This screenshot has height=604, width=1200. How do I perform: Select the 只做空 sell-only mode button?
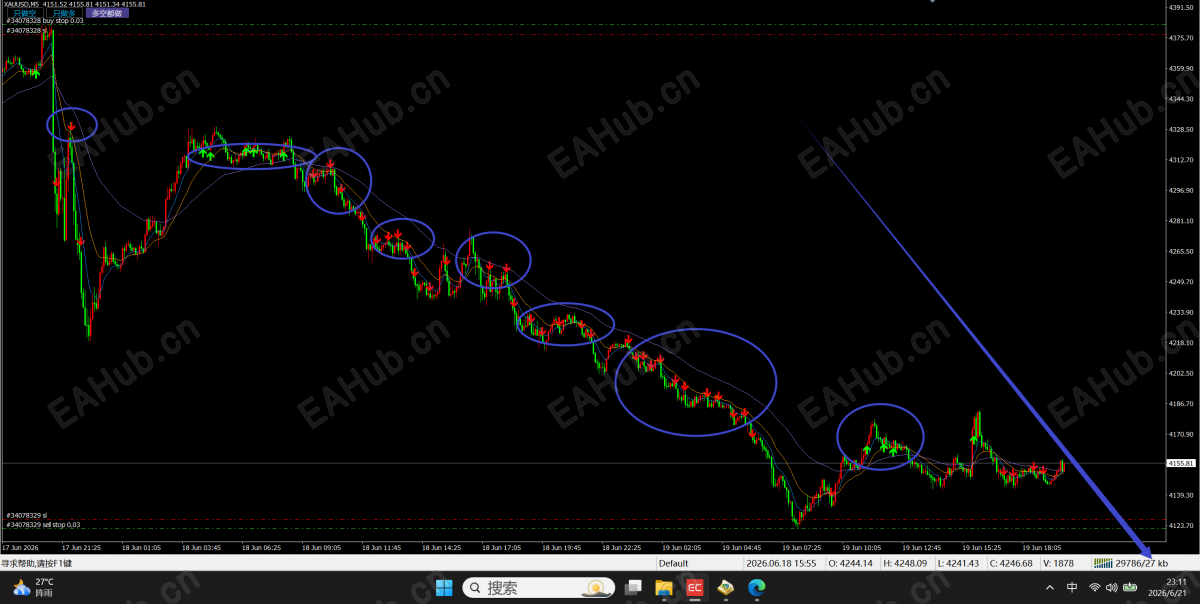click(x=23, y=14)
